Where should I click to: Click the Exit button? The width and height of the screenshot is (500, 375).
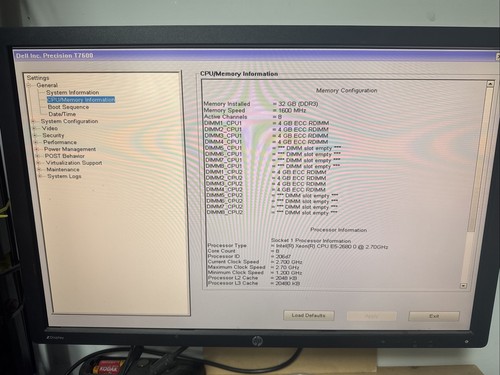pyautogui.click(x=434, y=316)
